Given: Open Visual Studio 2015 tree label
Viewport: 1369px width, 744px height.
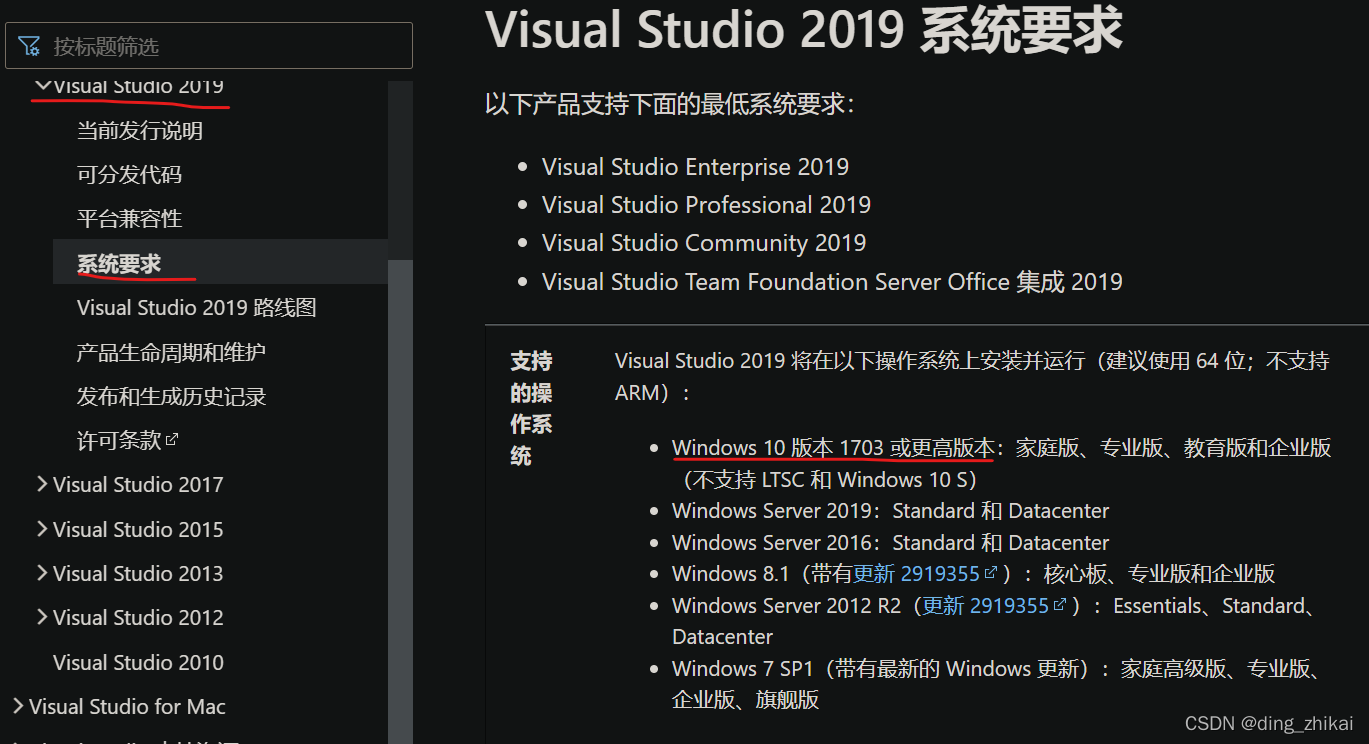Looking at the screenshot, I should pos(138,529).
